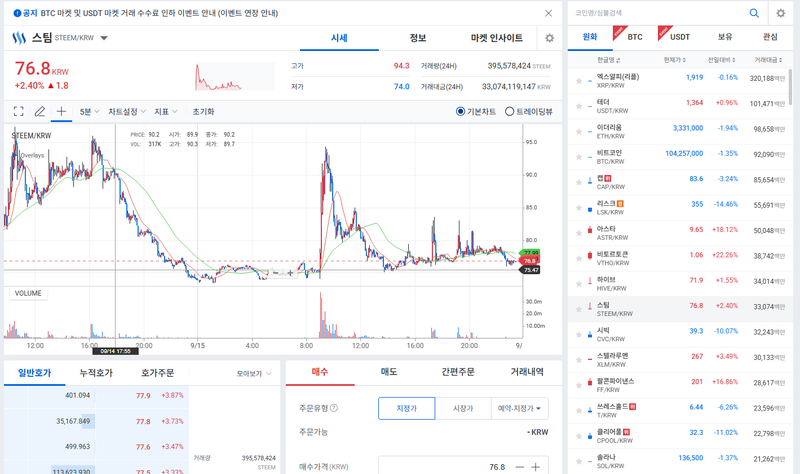Open market list settings gear icon
This screenshot has height=474, width=800.
[x=781, y=13]
